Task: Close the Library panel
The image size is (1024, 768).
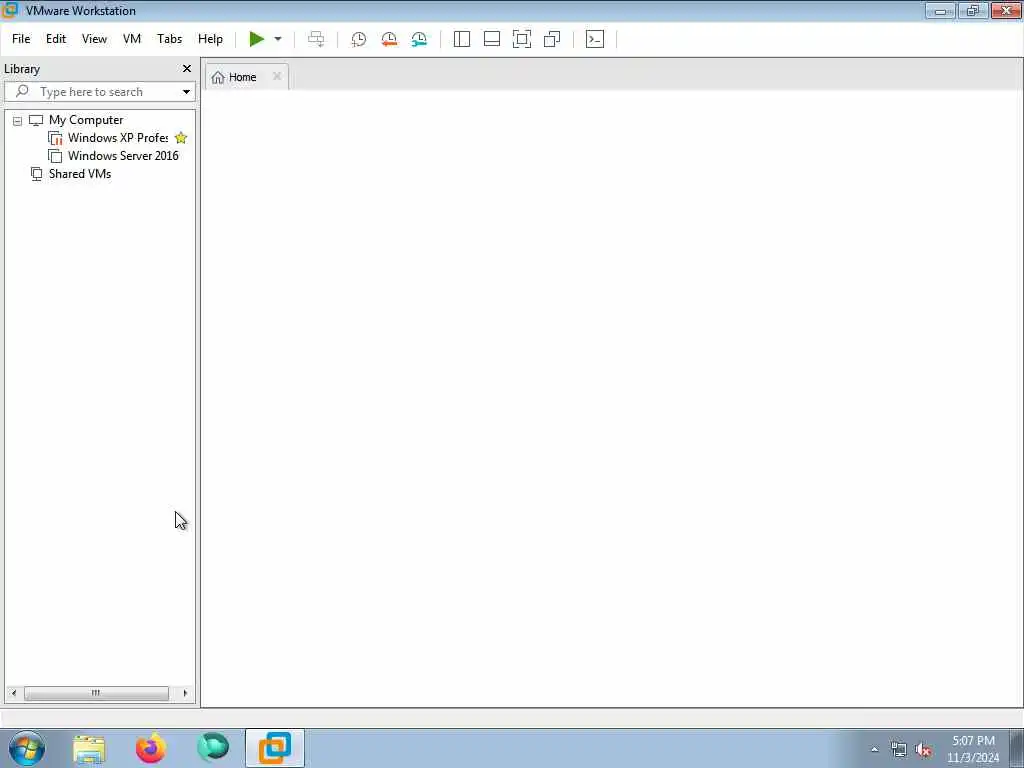Action: click(187, 69)
